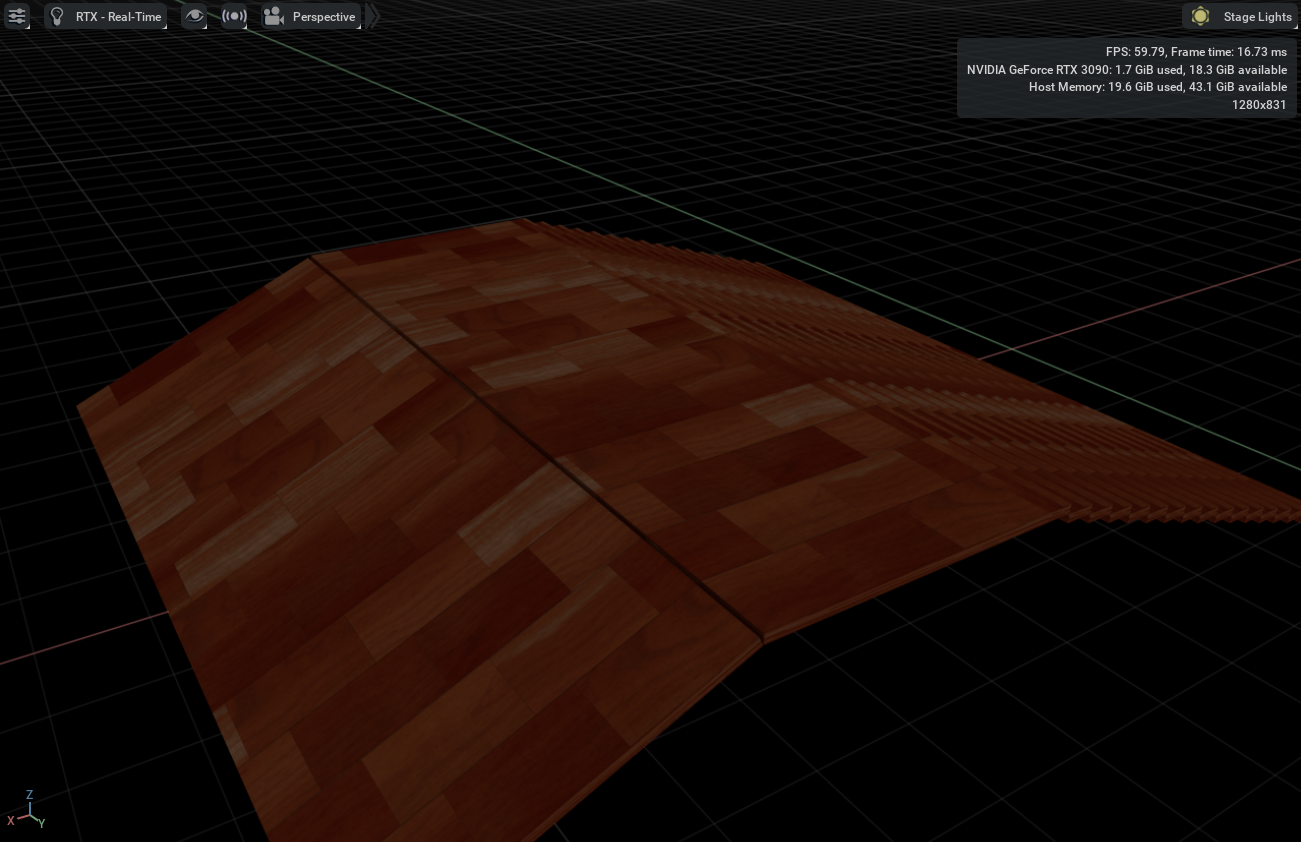This screenshot has height=842, width=1301.
Task: Click the XYZ axis orientation gizmo
Action: click(27, 810)
